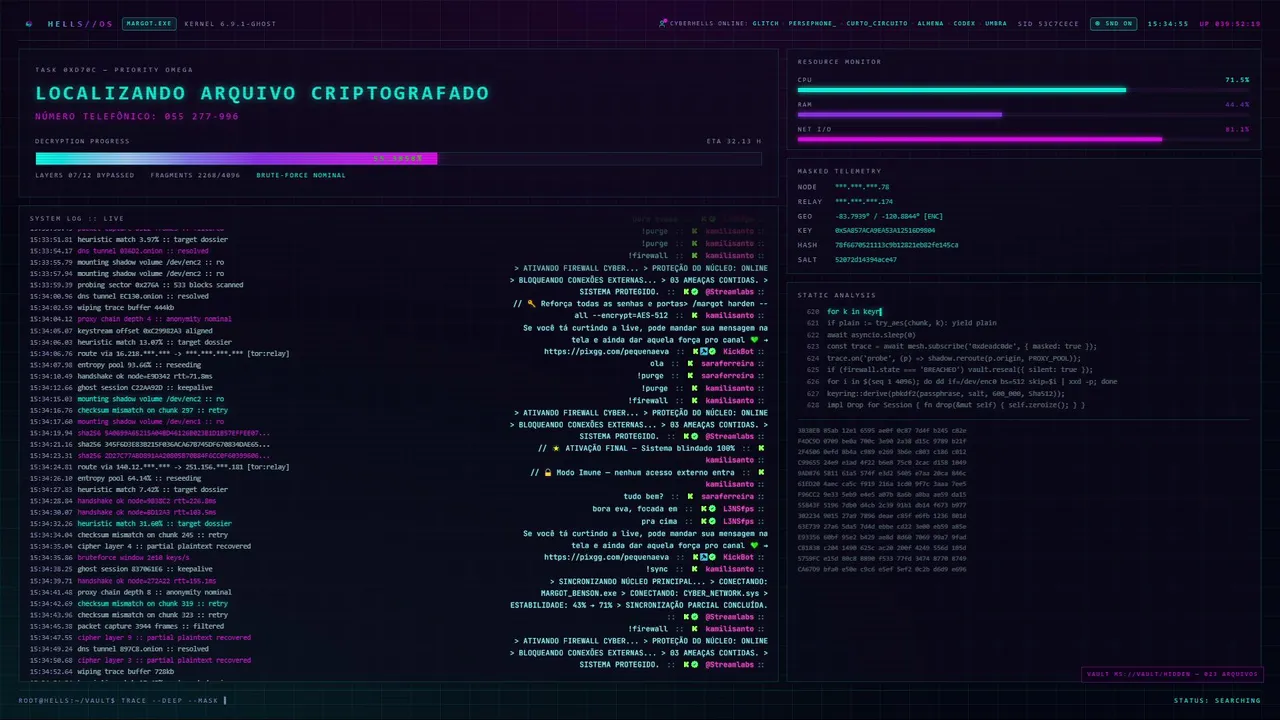Viewport: 1280px width, 720px height.
Task: Click the Kick badge beside 'tudo bem?'
Action: click(x=692, y=496)
